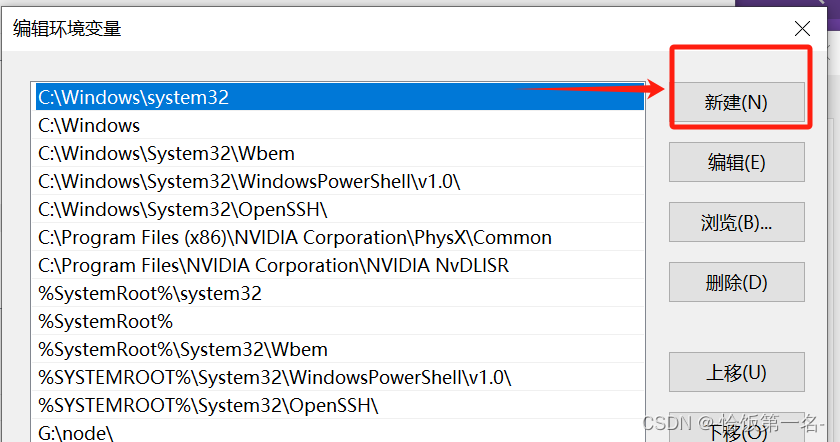The height and width of the screenshot is (442, 840).
Task: Move entry up with 上移(U)
Action: click(737, 372)
